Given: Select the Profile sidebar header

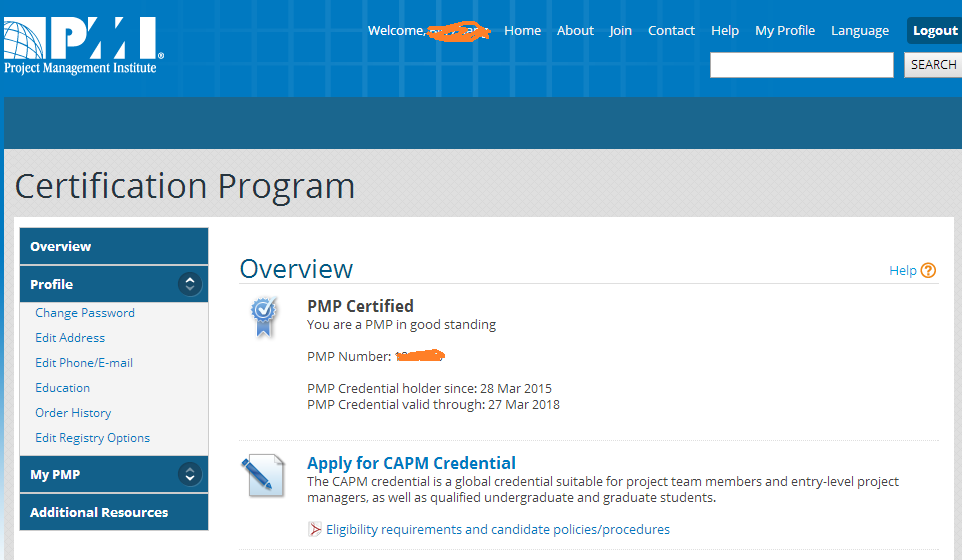Looking at the screenshot, I should [114, 285].
